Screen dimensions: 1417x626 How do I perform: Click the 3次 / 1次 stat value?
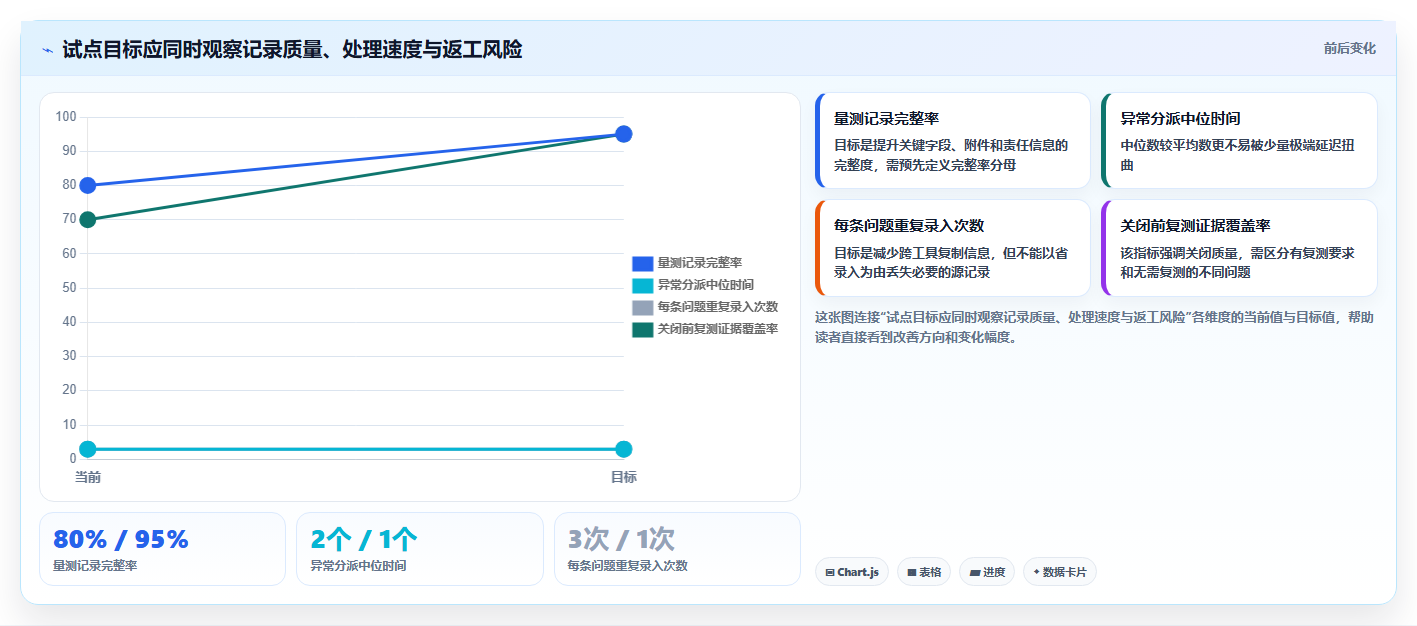pyautogui.click(x=621, y=540)
